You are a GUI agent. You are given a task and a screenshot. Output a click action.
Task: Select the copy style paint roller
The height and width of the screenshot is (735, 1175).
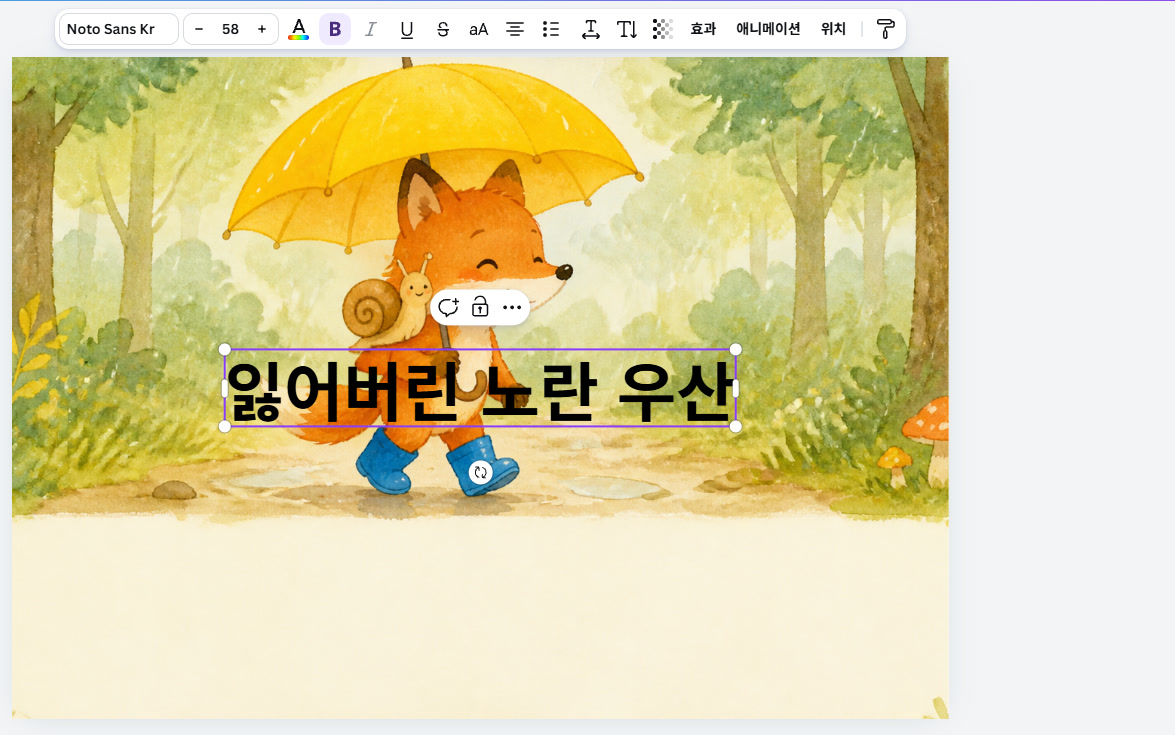(885, 29)
